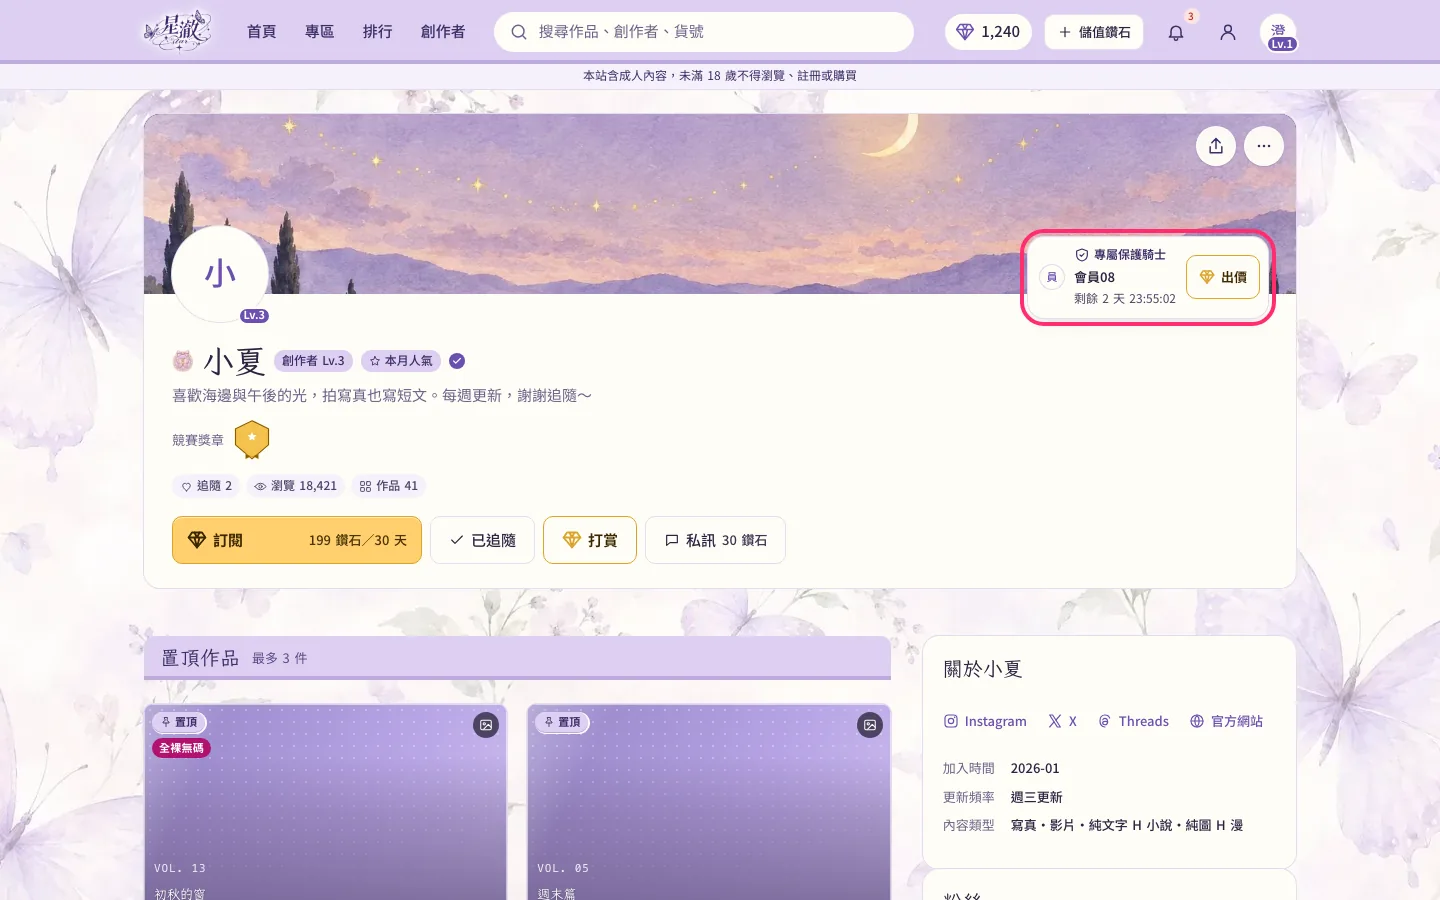The width and height of the screenshot is (1440, 900).
Task: Click the 打賞 tip button
Action: (590, 540)
